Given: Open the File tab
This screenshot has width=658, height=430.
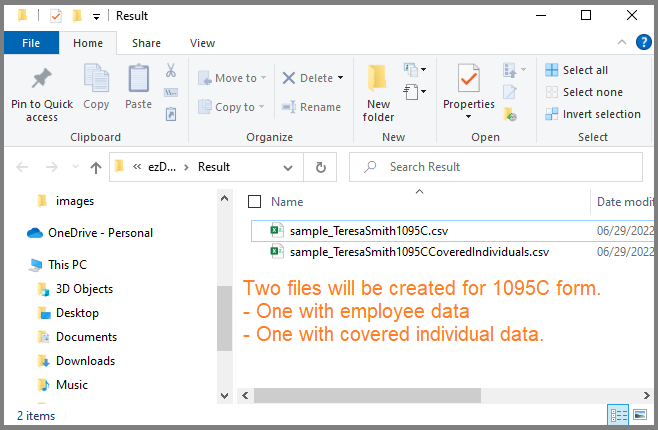Looking at the screenshot, I should coord(31,43).
